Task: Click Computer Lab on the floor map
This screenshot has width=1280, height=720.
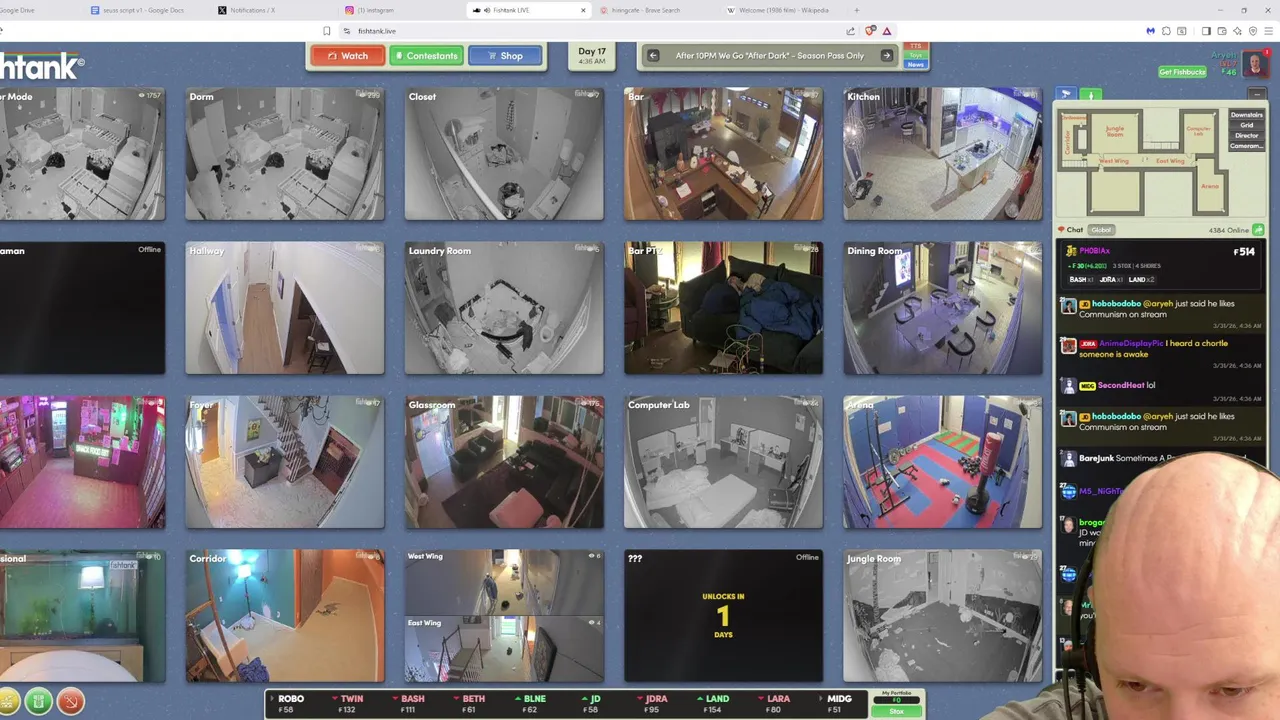Action: coord(1198,130)
